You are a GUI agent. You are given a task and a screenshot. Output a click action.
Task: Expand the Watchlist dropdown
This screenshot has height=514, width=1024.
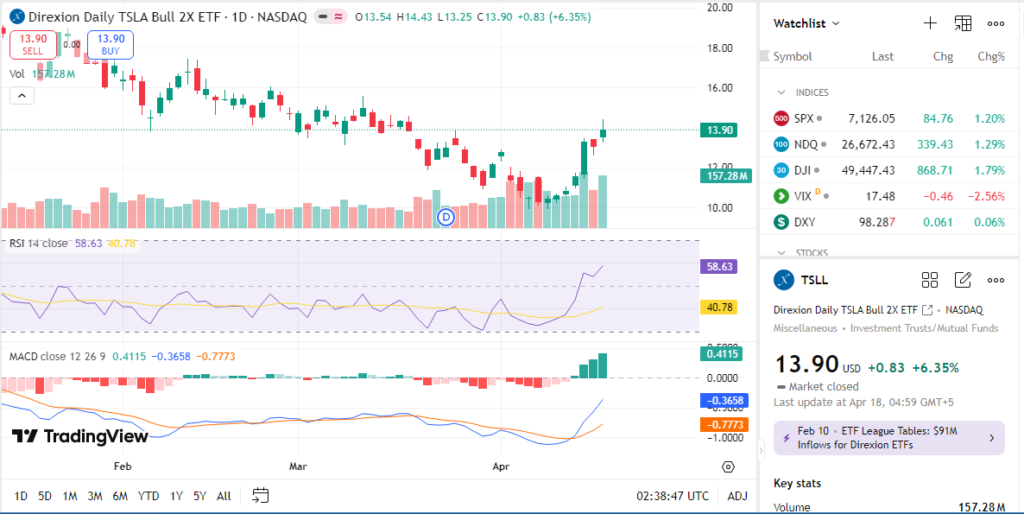[807, 23]
